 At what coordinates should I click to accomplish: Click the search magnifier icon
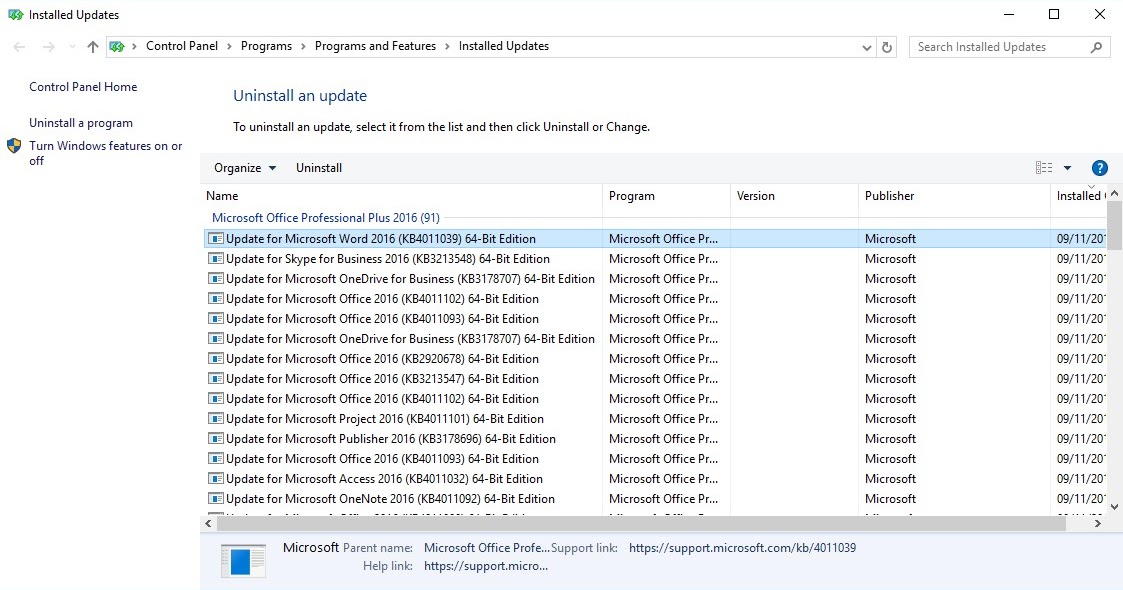pos(1096,47)
